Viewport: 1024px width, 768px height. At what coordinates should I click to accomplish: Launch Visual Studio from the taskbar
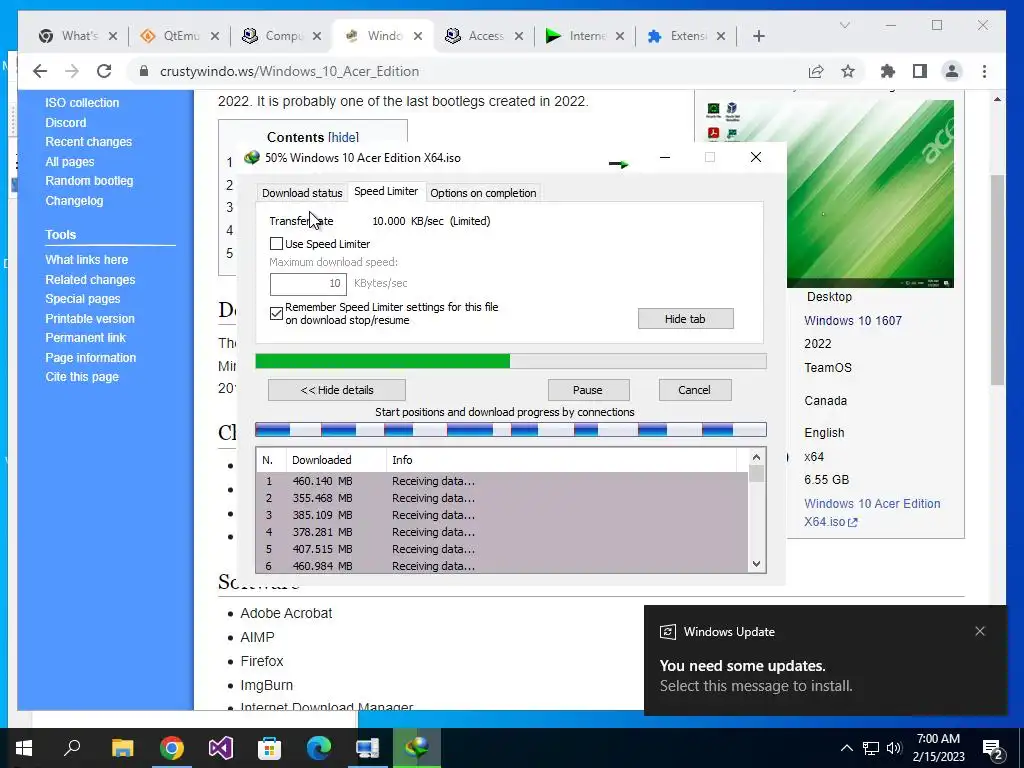(x=221, y=748)
